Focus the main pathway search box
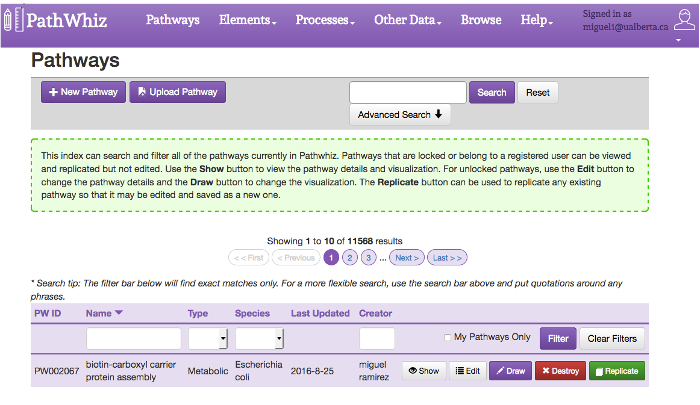Viewport: 700px width, 405px height. tap(408, 92)
